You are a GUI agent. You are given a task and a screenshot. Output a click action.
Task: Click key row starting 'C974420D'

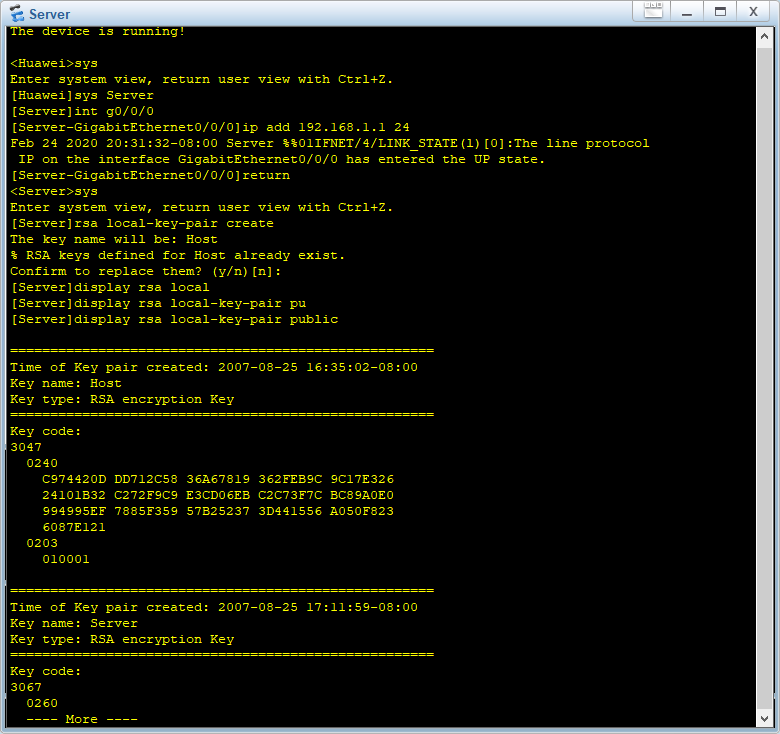[218, 479]
